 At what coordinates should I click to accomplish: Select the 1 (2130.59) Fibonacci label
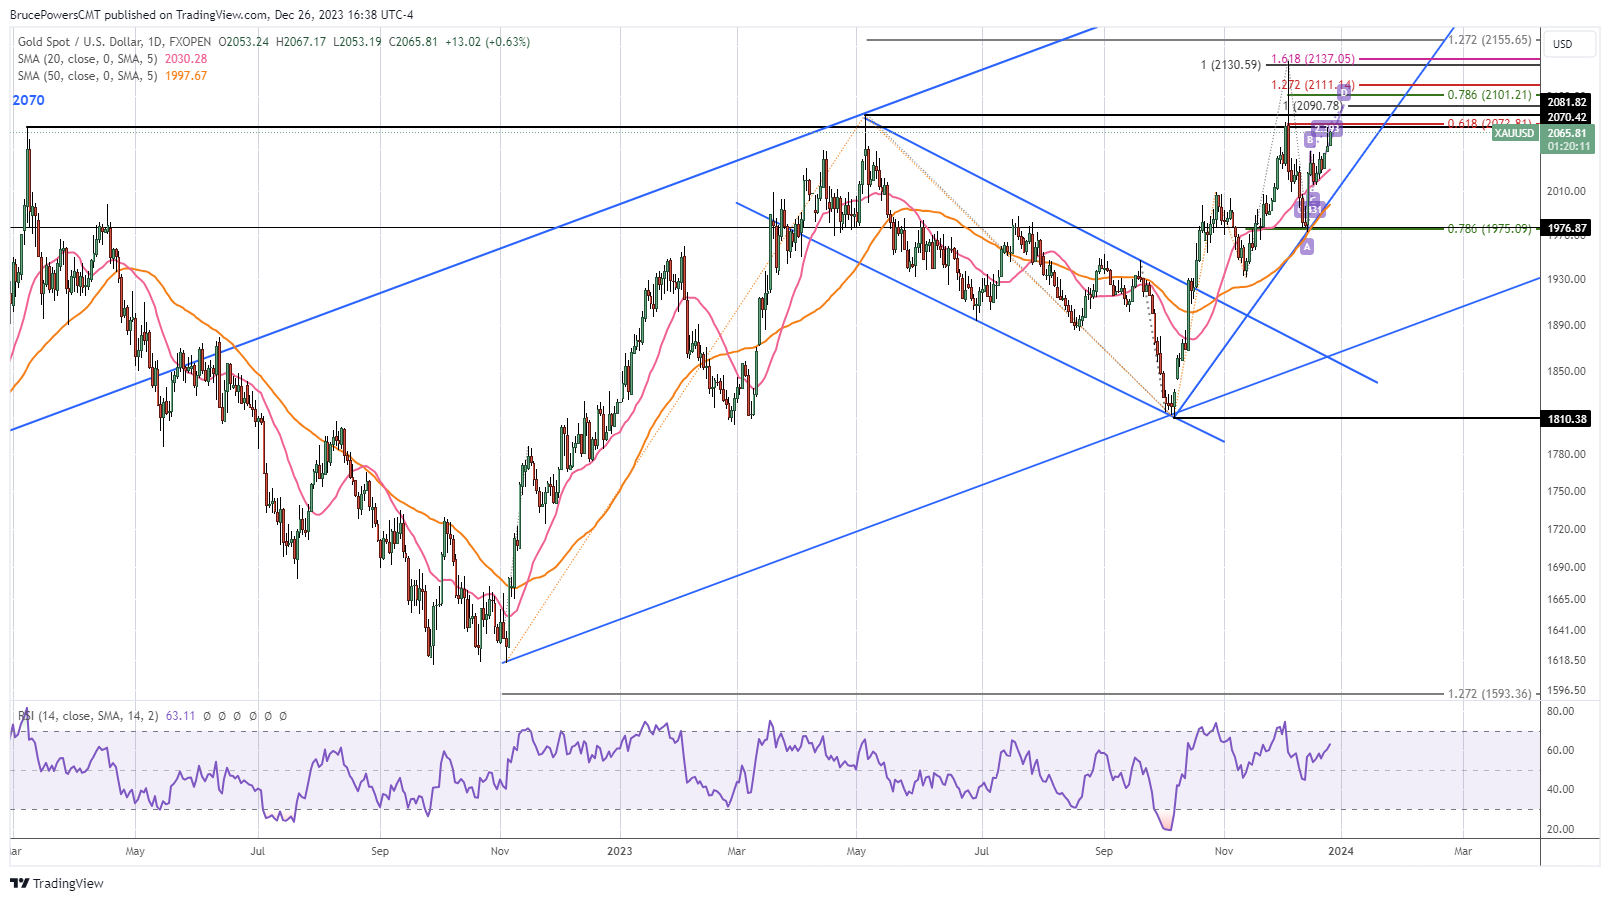coord(1231,65)
